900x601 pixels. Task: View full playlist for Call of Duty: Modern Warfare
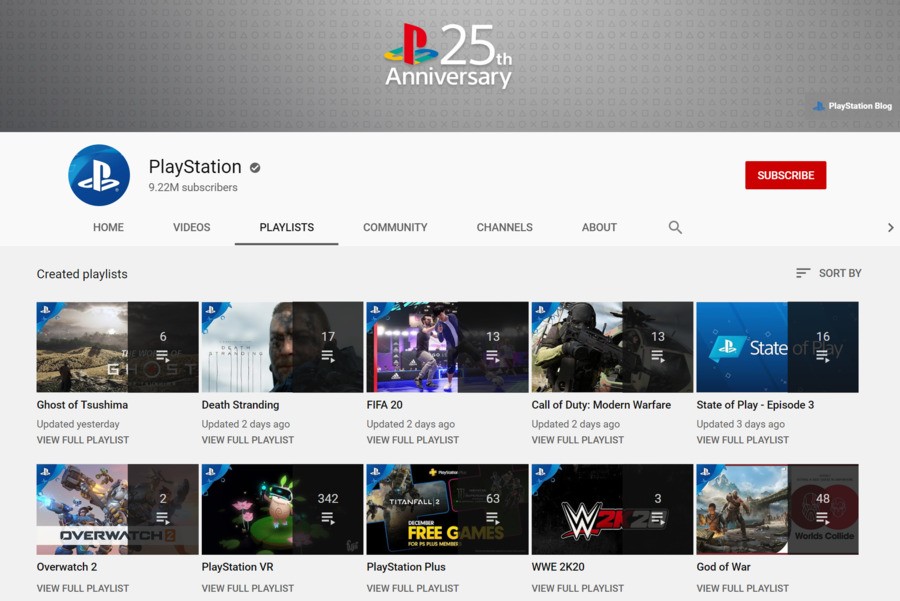pyautogui.click(x=577, y=440)
